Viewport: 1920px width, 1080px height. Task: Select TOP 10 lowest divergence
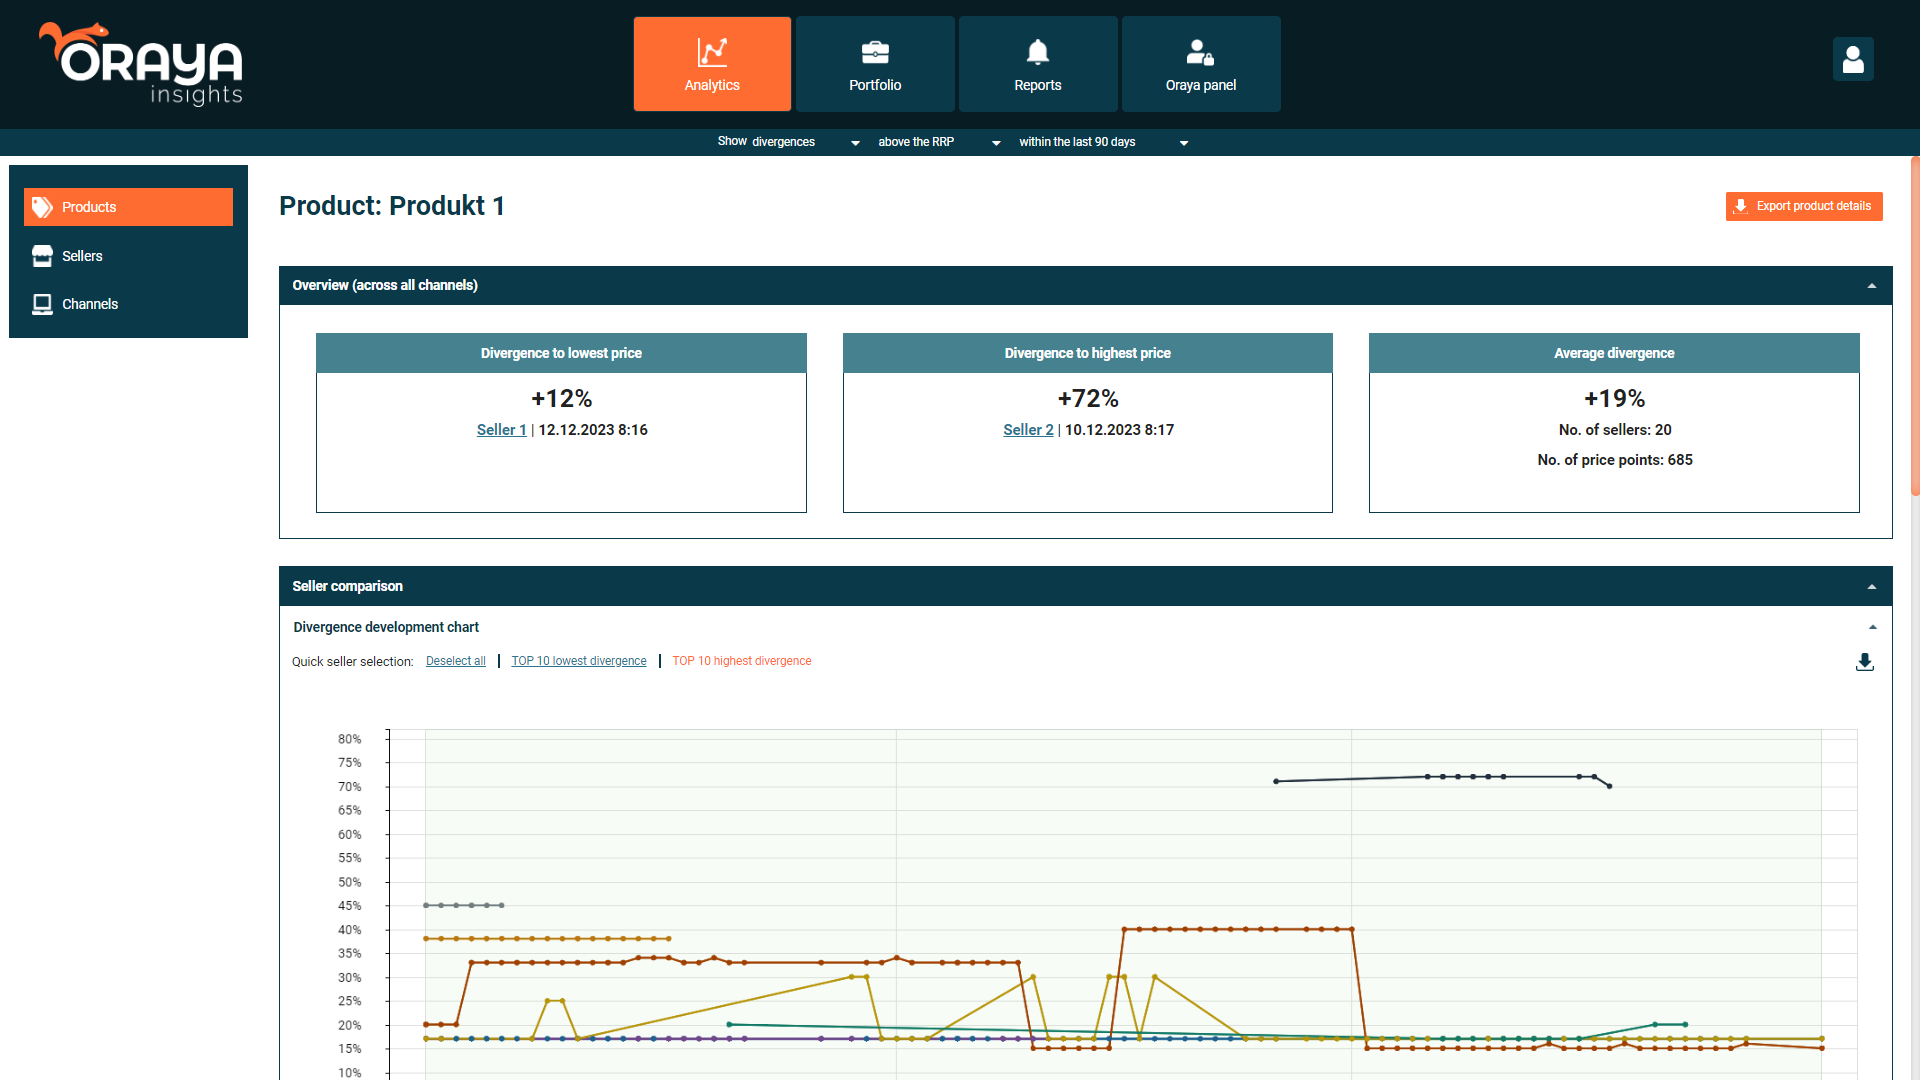(578, 661)
